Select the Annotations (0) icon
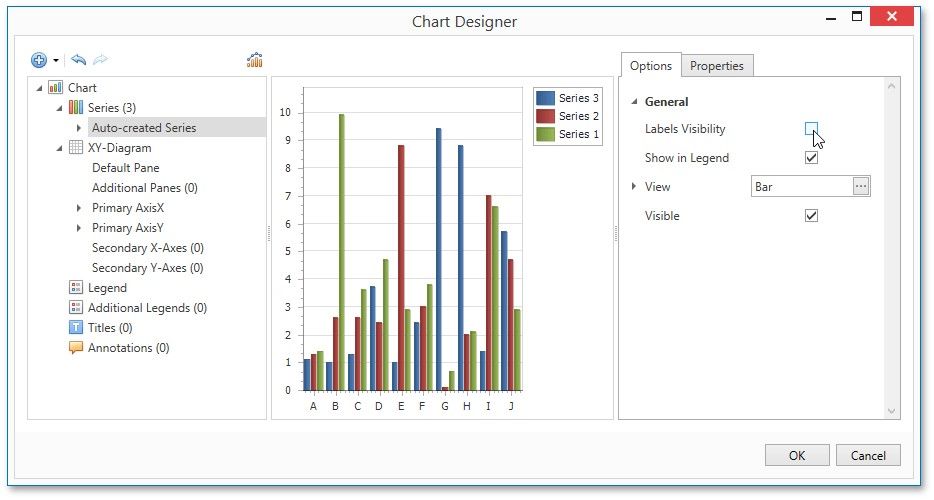Viewport: 934px width, 500px height. 76,348
